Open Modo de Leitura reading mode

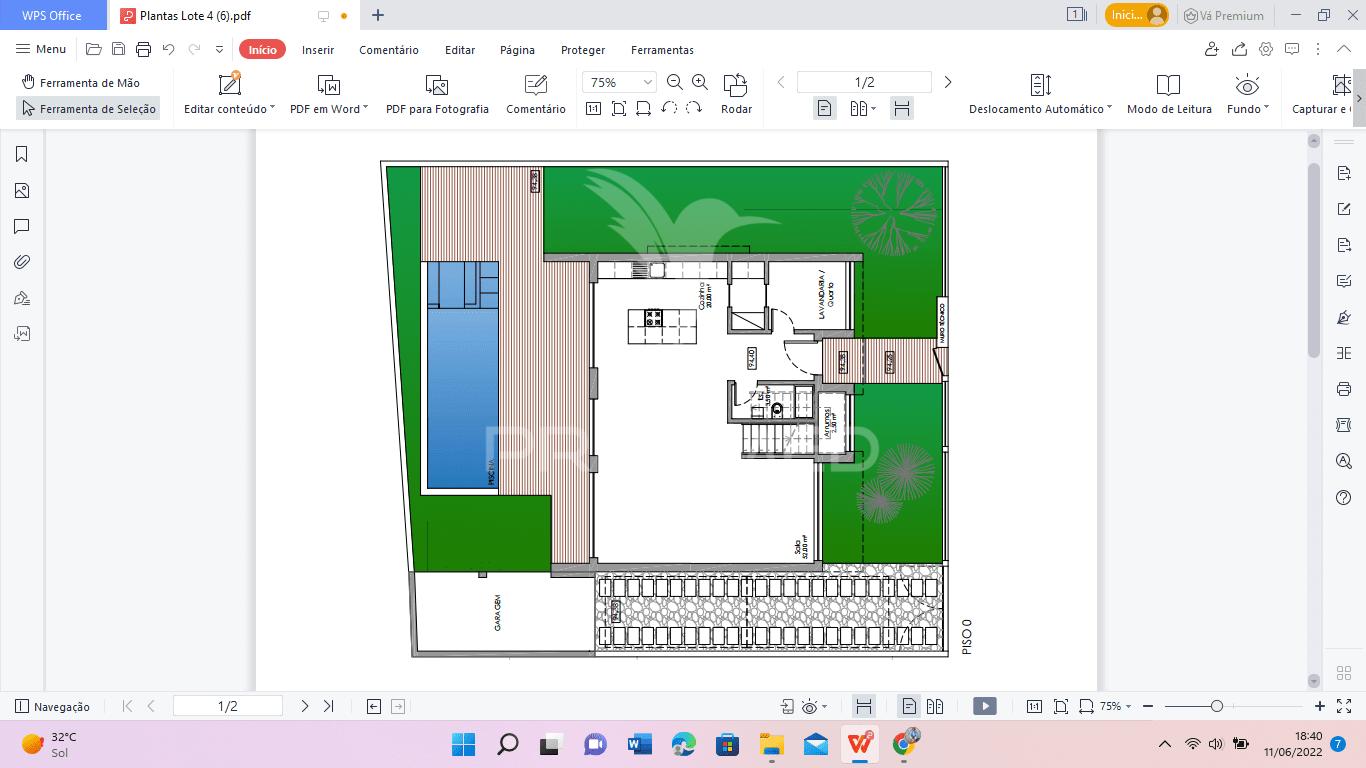pyautogui.click(x=1169, y=95)
